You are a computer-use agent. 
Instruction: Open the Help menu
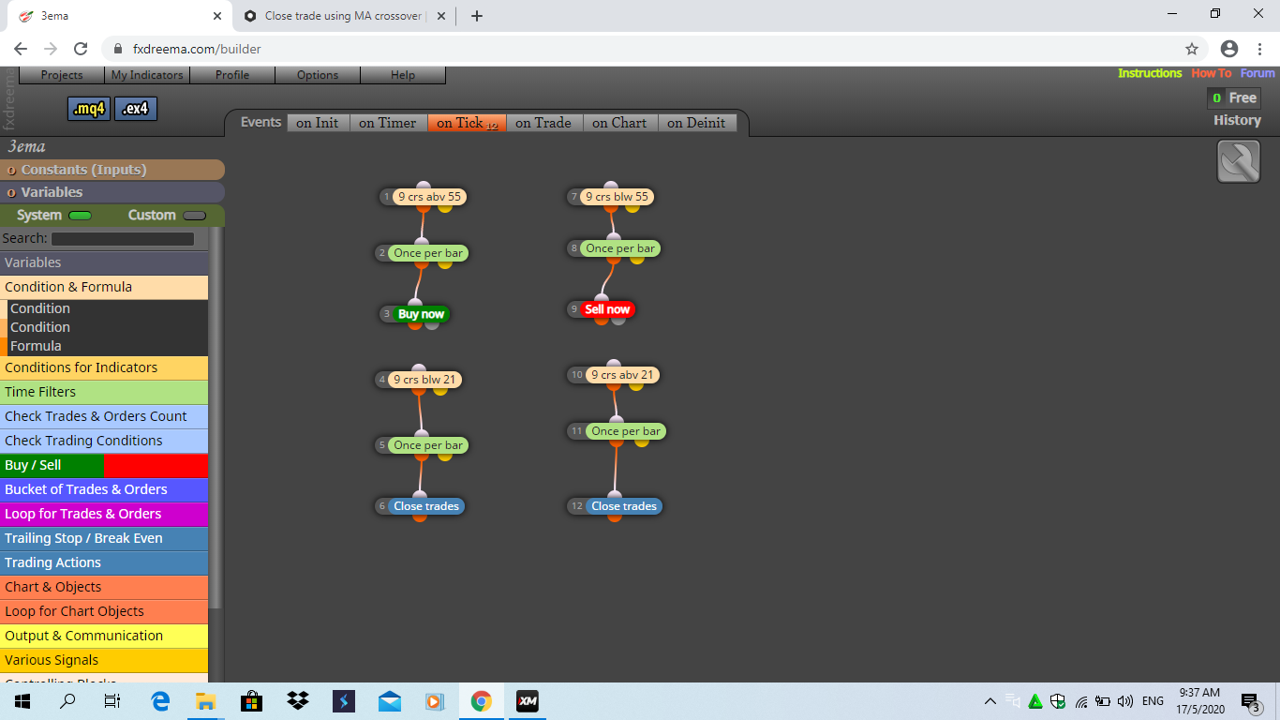[x=403, y=75]
